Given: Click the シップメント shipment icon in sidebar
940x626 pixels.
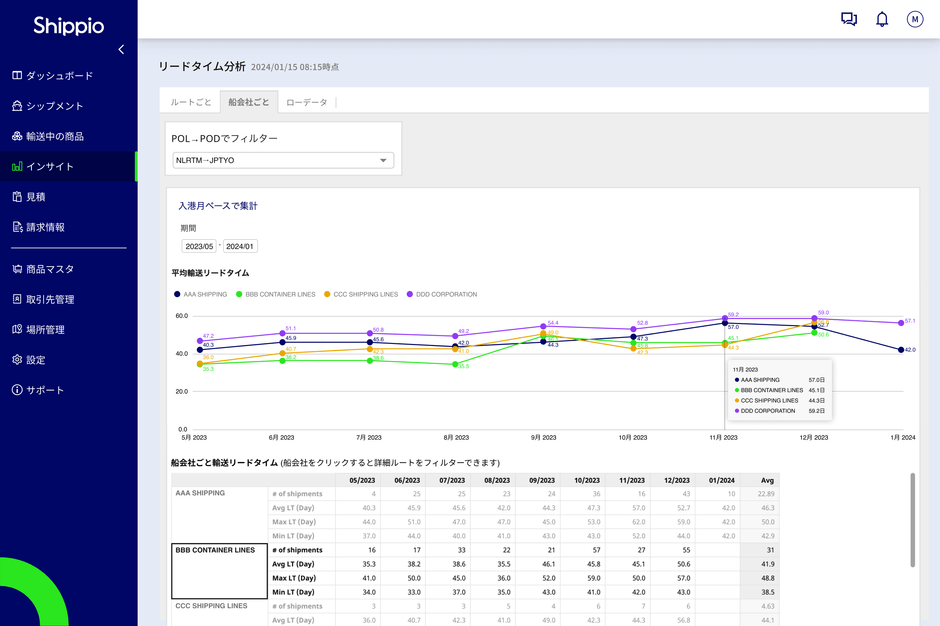Looking at the screenshot, I should tap(17, 106).
